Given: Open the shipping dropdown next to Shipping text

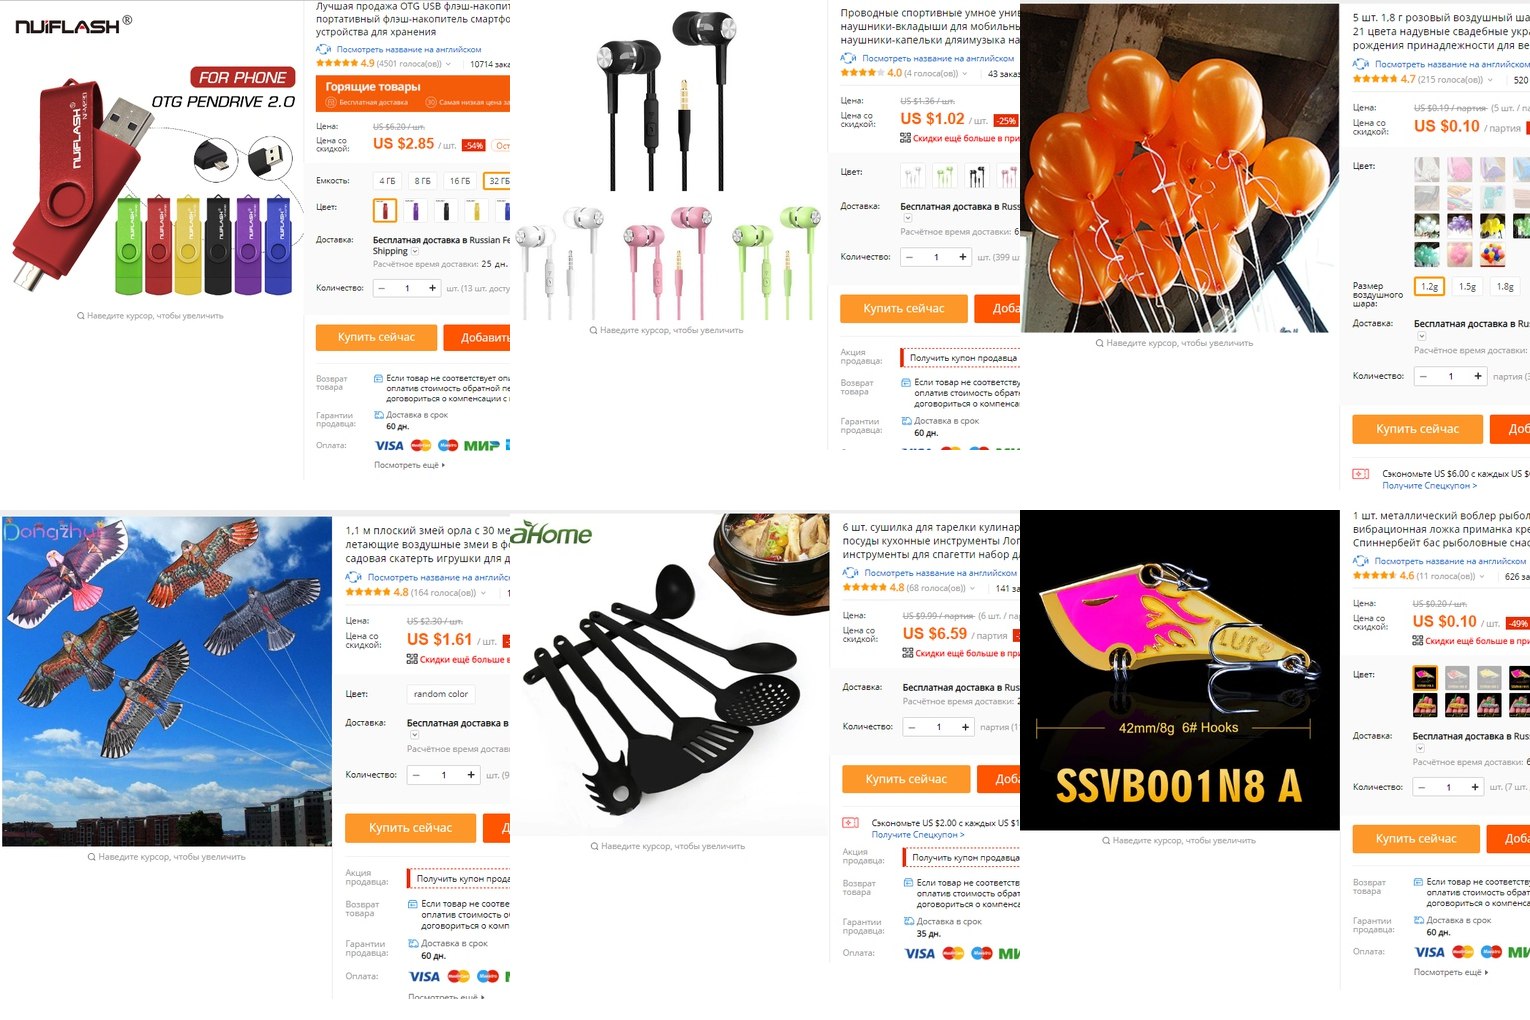Looking at the screenshot, I should [x=415, y=252].
